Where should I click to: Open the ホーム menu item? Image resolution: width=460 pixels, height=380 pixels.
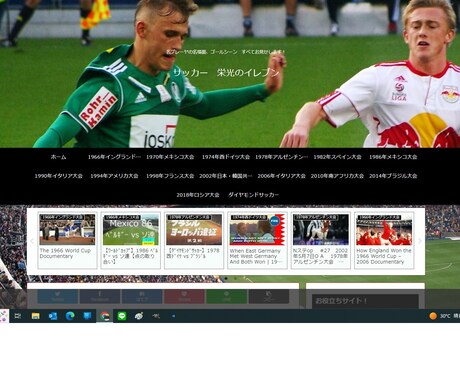point(58,157)
